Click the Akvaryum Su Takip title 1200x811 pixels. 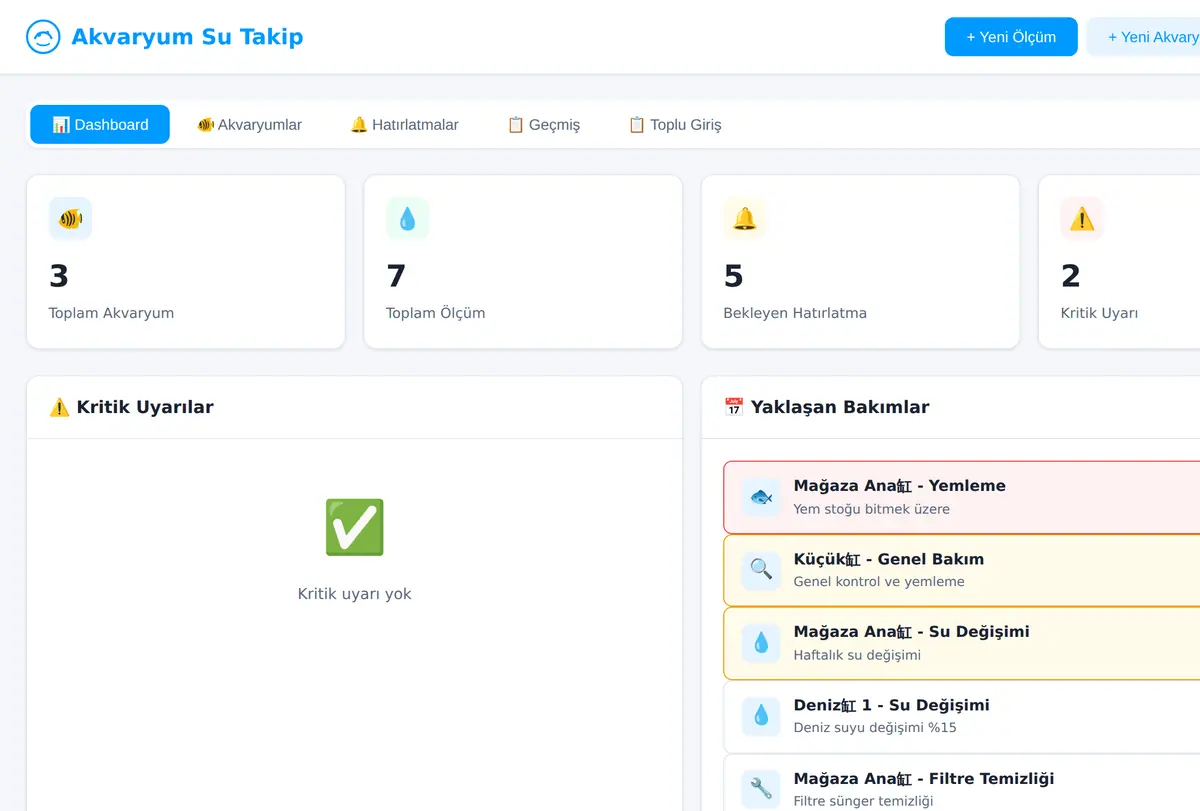coord(187,37)
